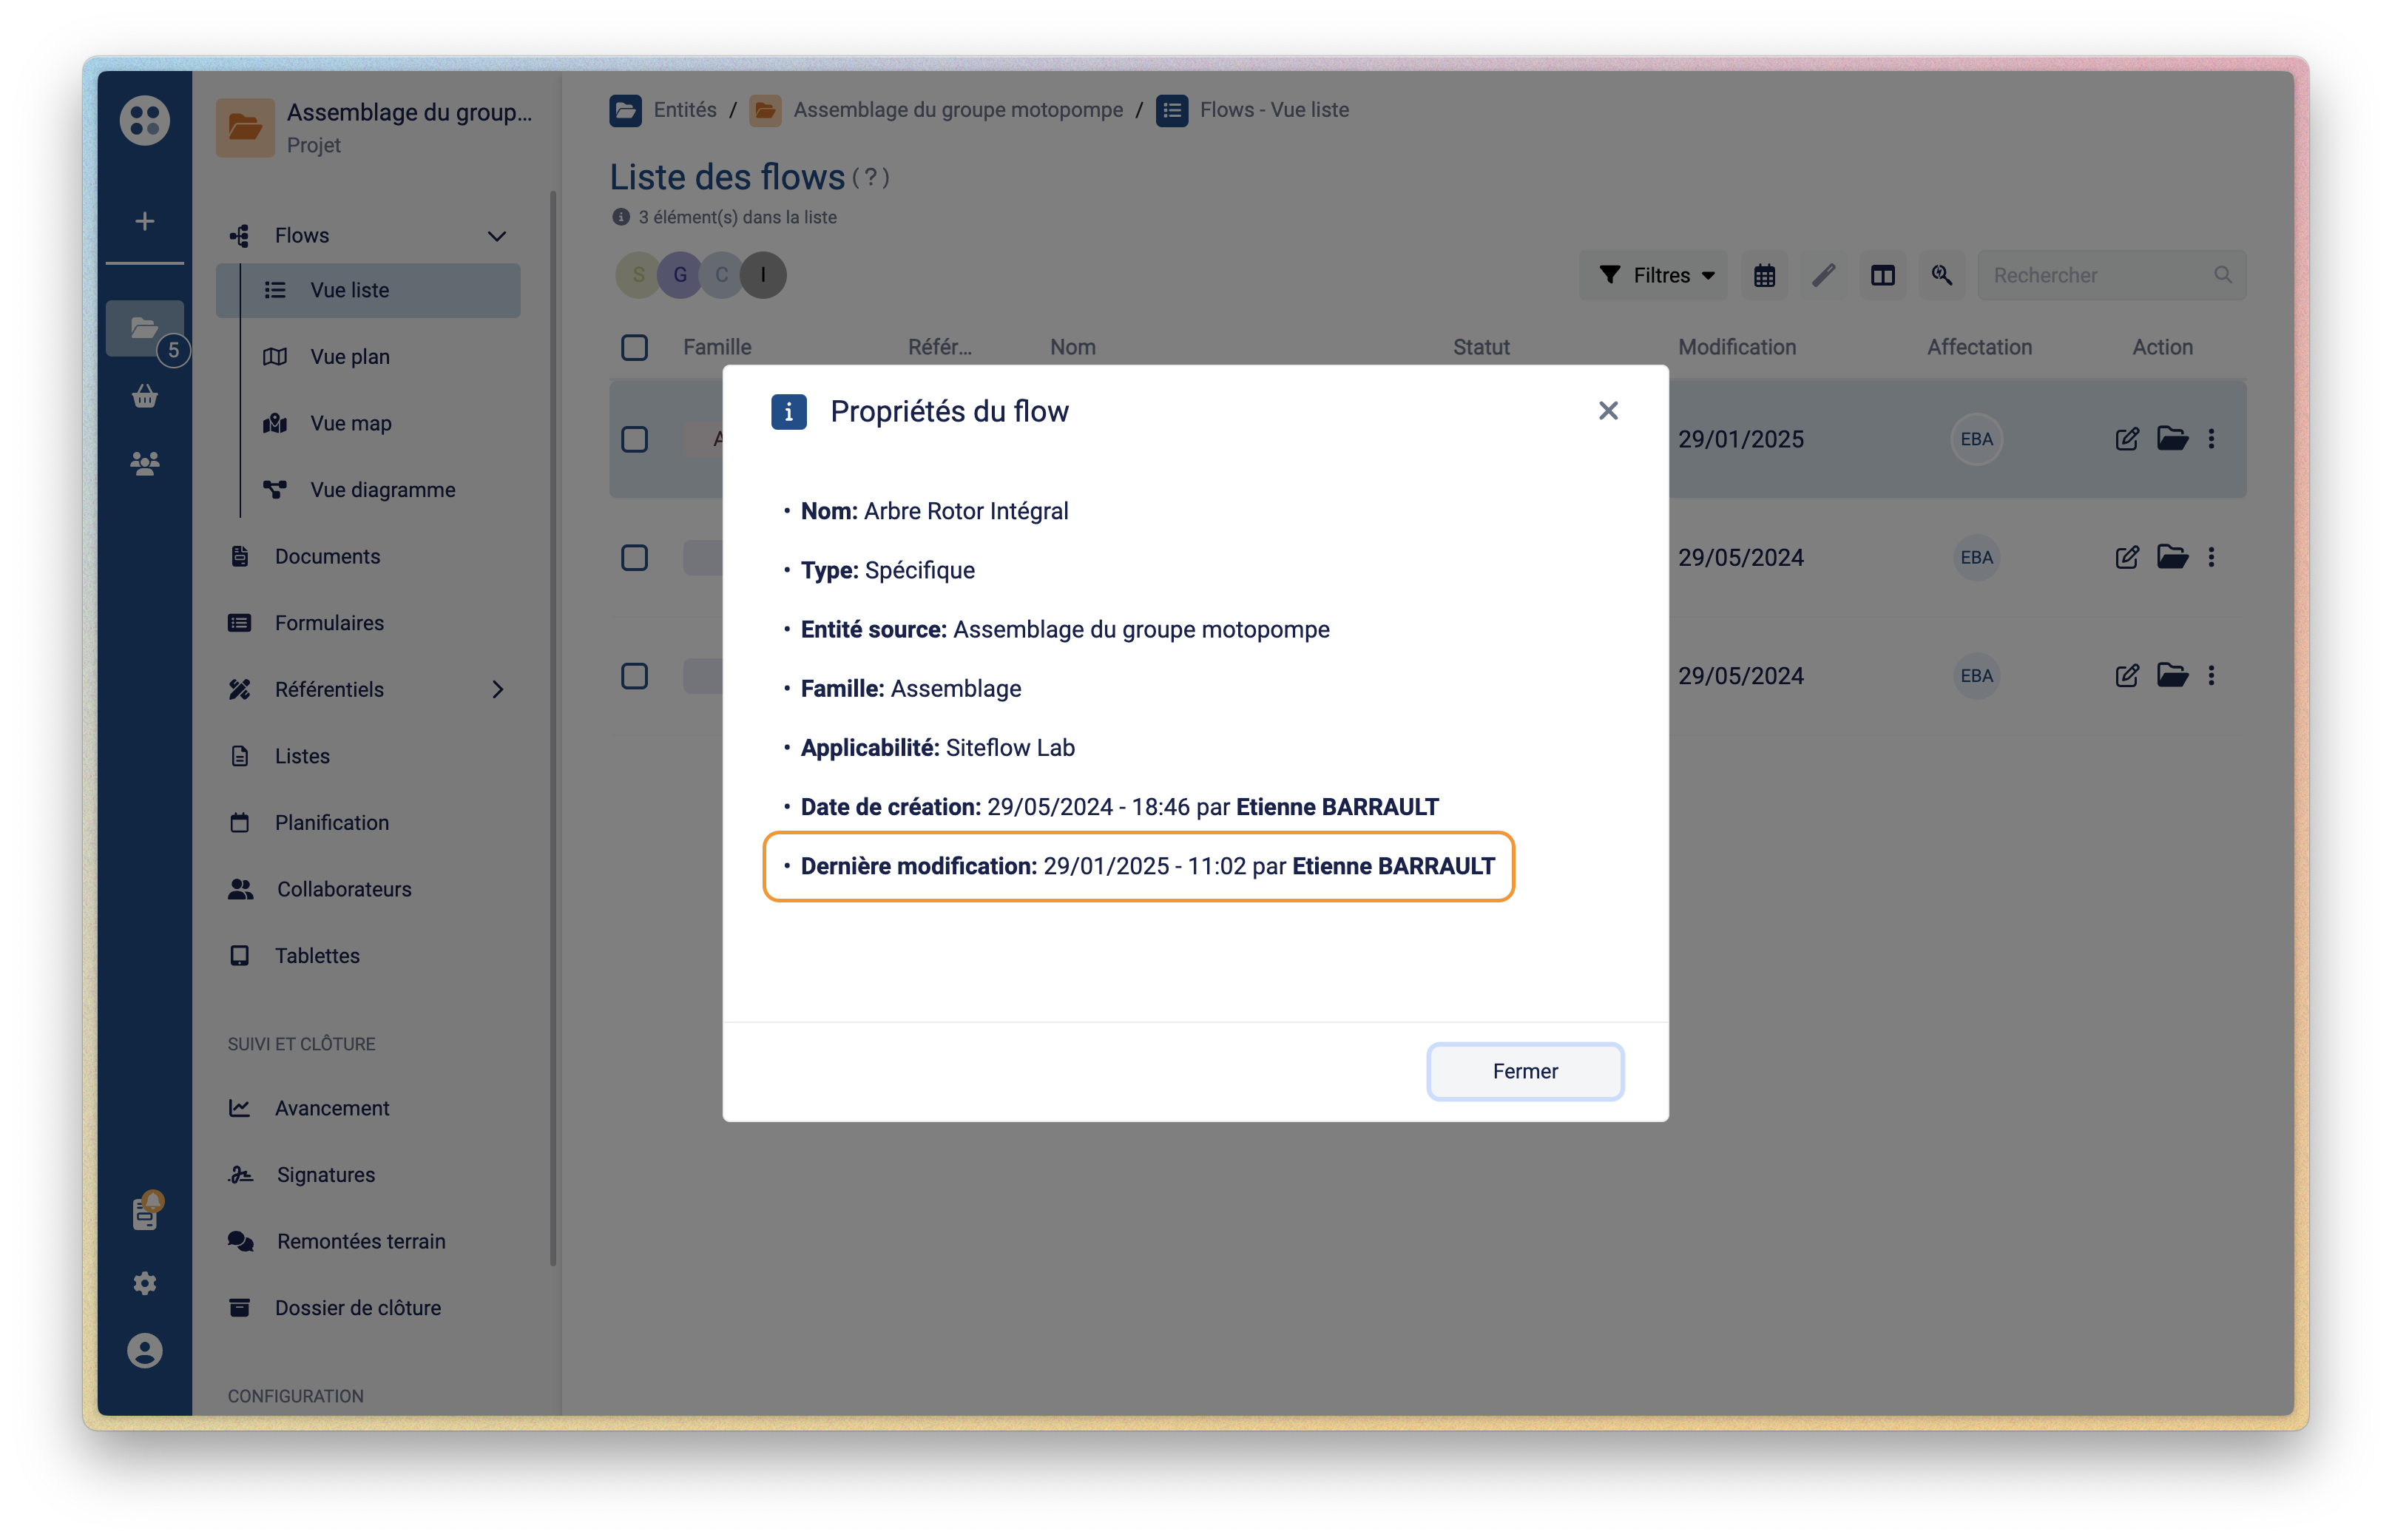Screen dimensions: 2392x1540
Task: Go to Vue diagramme
Action: coord(382,490)
